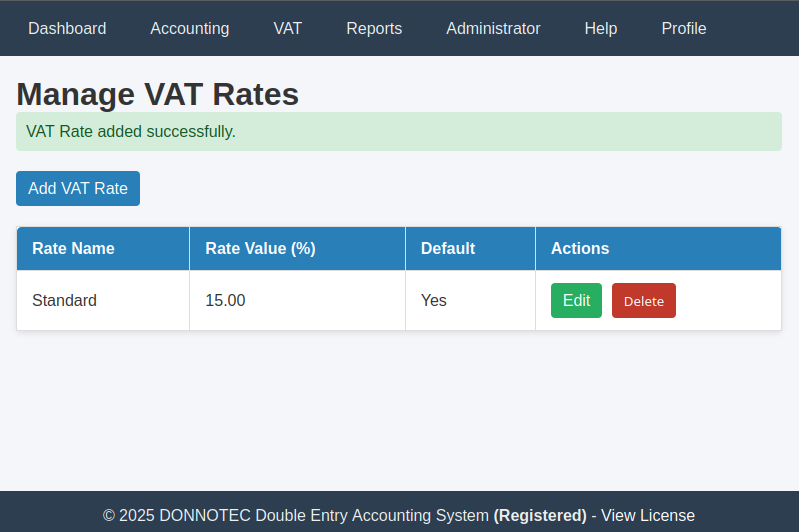Select the Standard rate name cell
The height and width of the screenshot is (532, 799).
click(x=103, y=301)
